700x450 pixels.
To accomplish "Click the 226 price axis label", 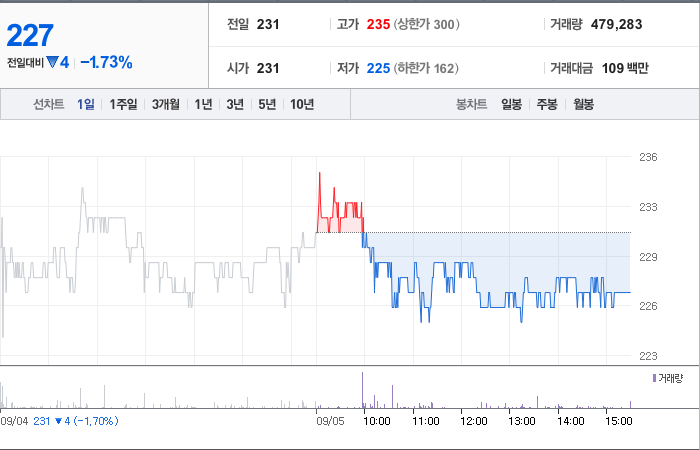I will [648, 306].
